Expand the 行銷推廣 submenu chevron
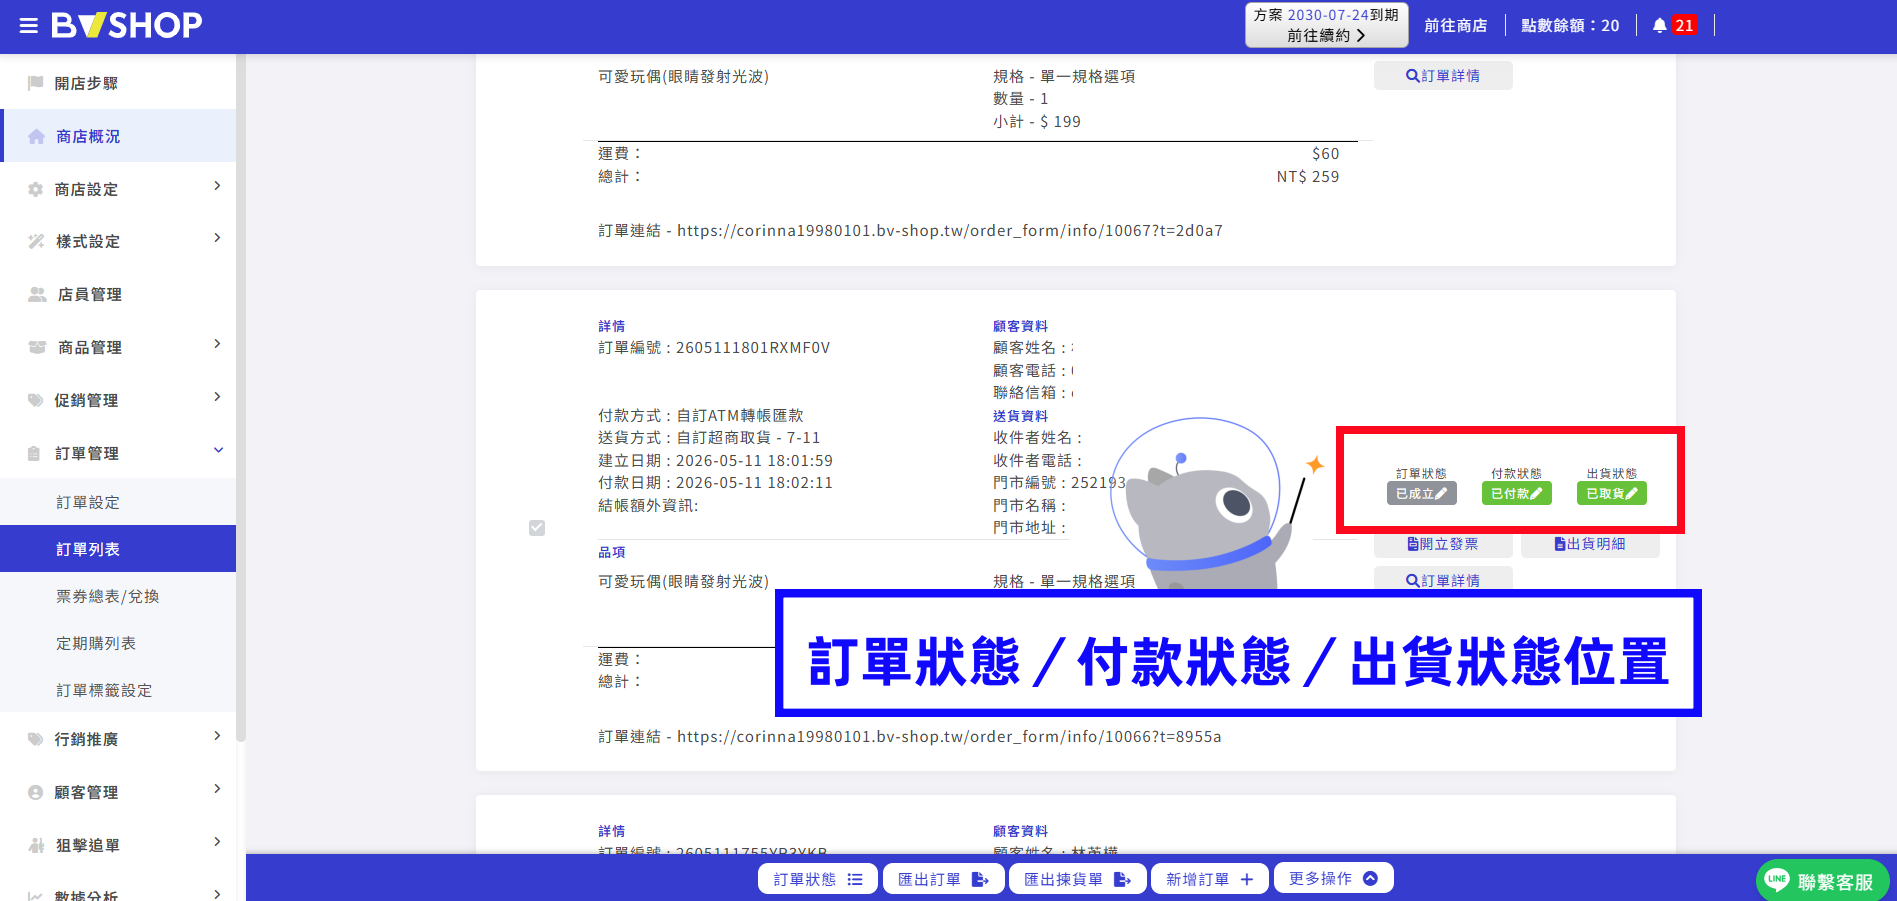 pyautogui.click(x=217, y=736)
